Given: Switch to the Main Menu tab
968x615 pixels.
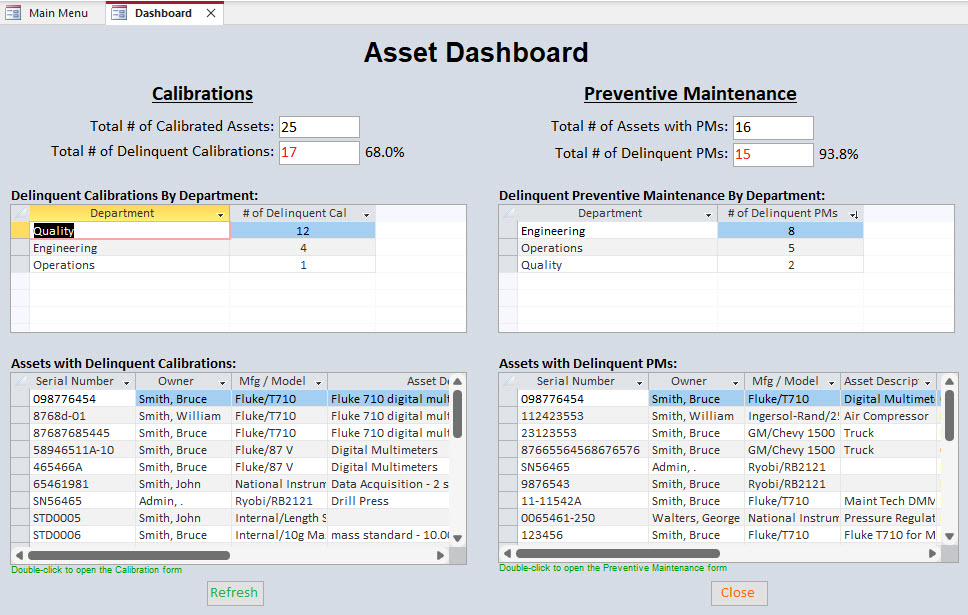Looking at the screenshot, I should 58,13.
